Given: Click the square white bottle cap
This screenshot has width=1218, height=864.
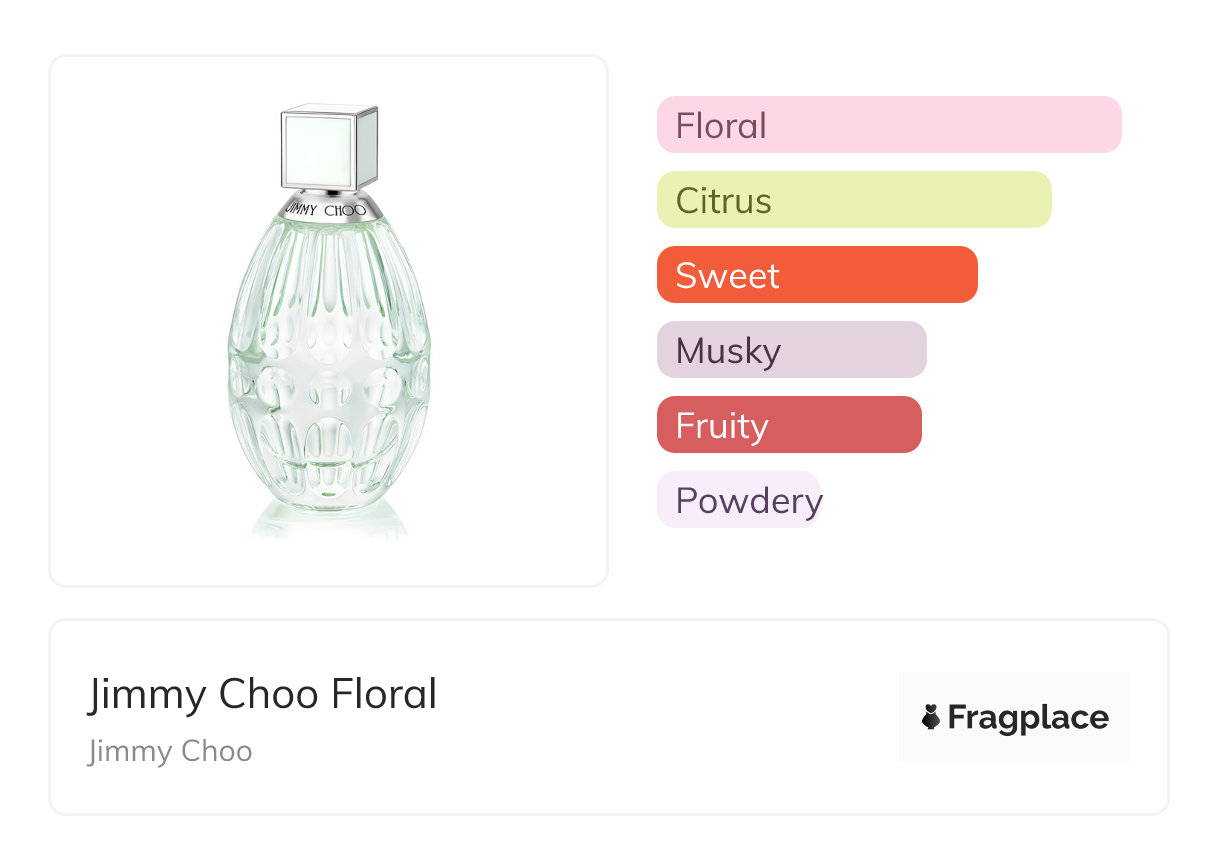Looking at the screenshot, I should pos(329,147).
